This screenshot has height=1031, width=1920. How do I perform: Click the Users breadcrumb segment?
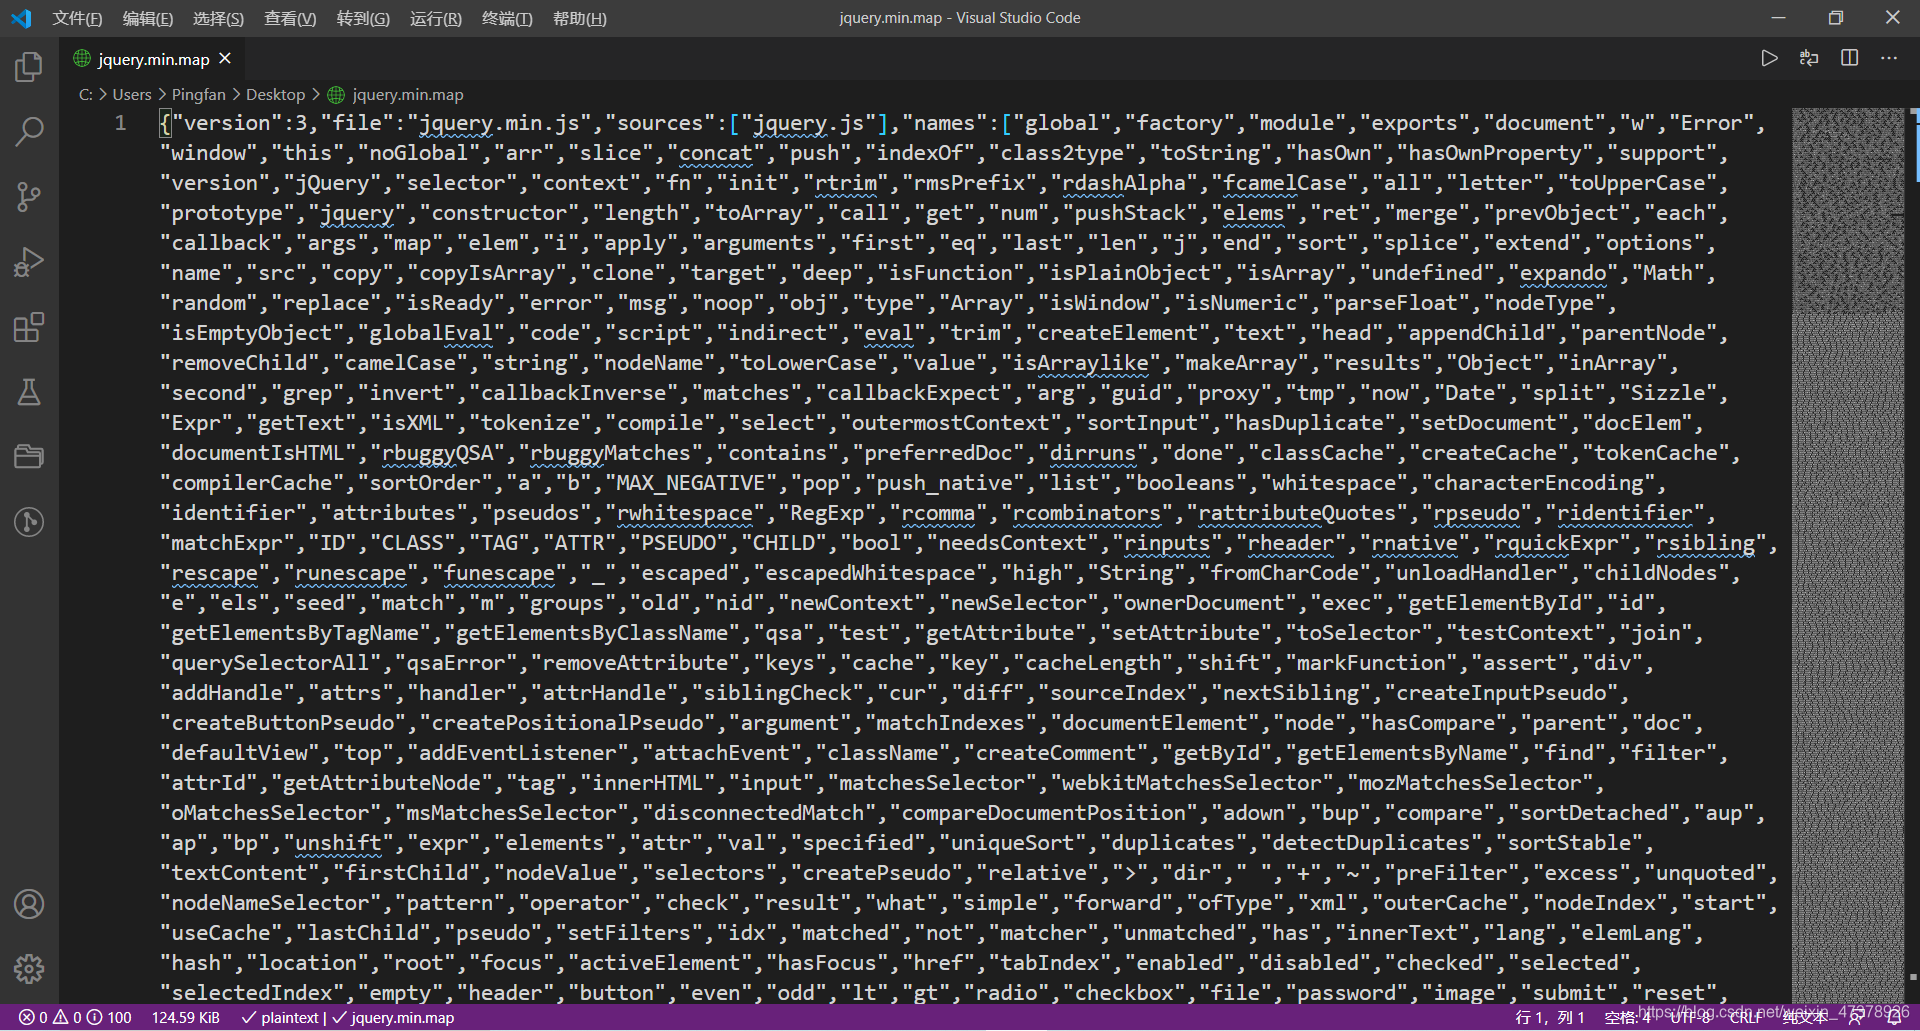pos(132,94)
